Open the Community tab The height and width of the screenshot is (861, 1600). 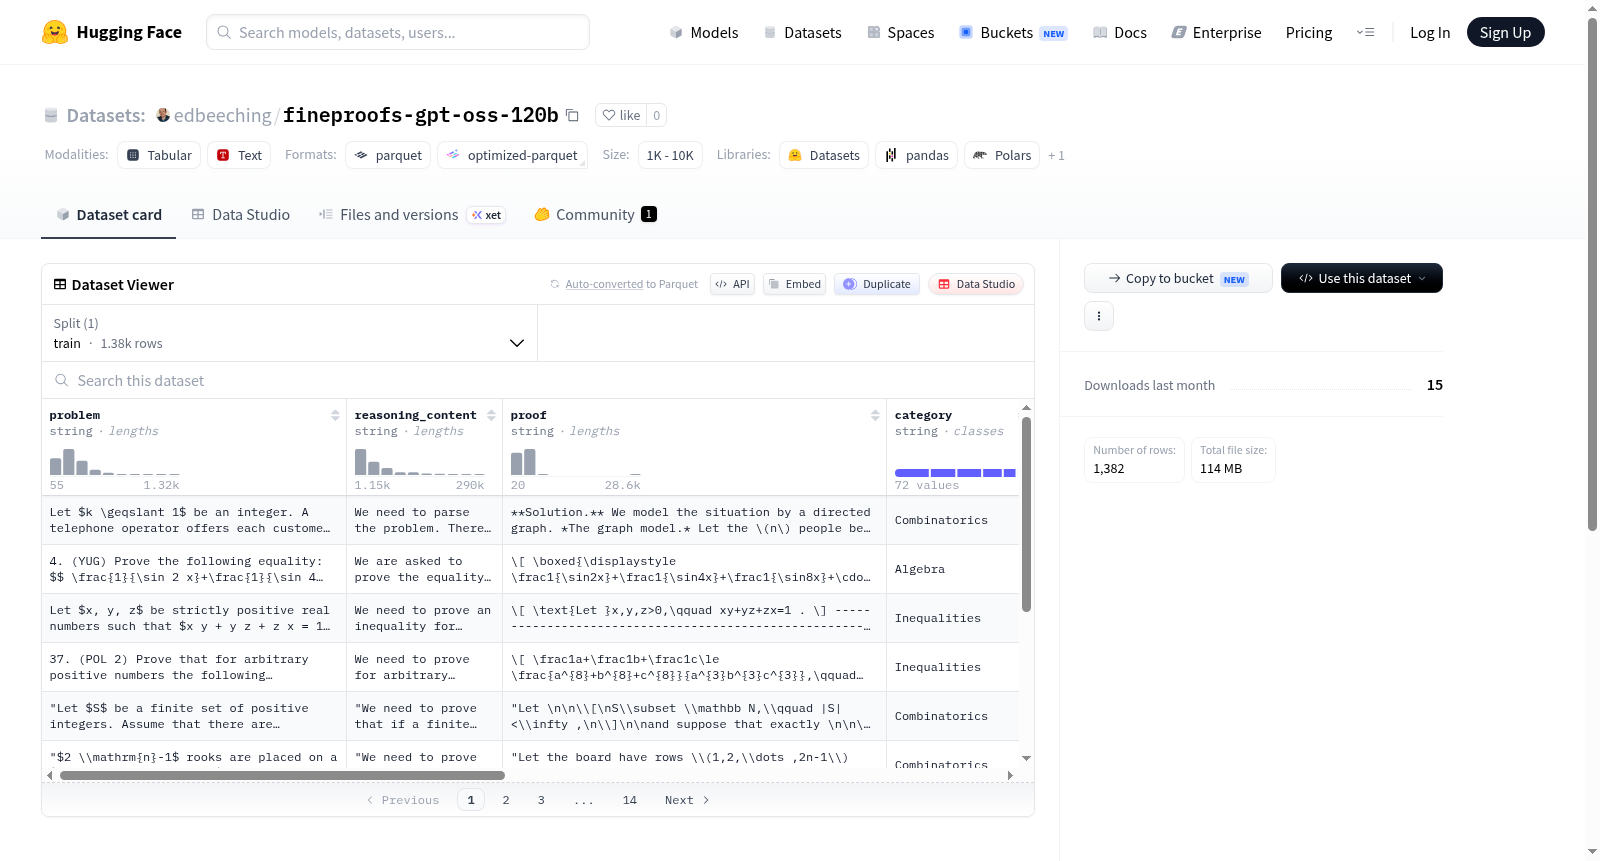(596, 215)
